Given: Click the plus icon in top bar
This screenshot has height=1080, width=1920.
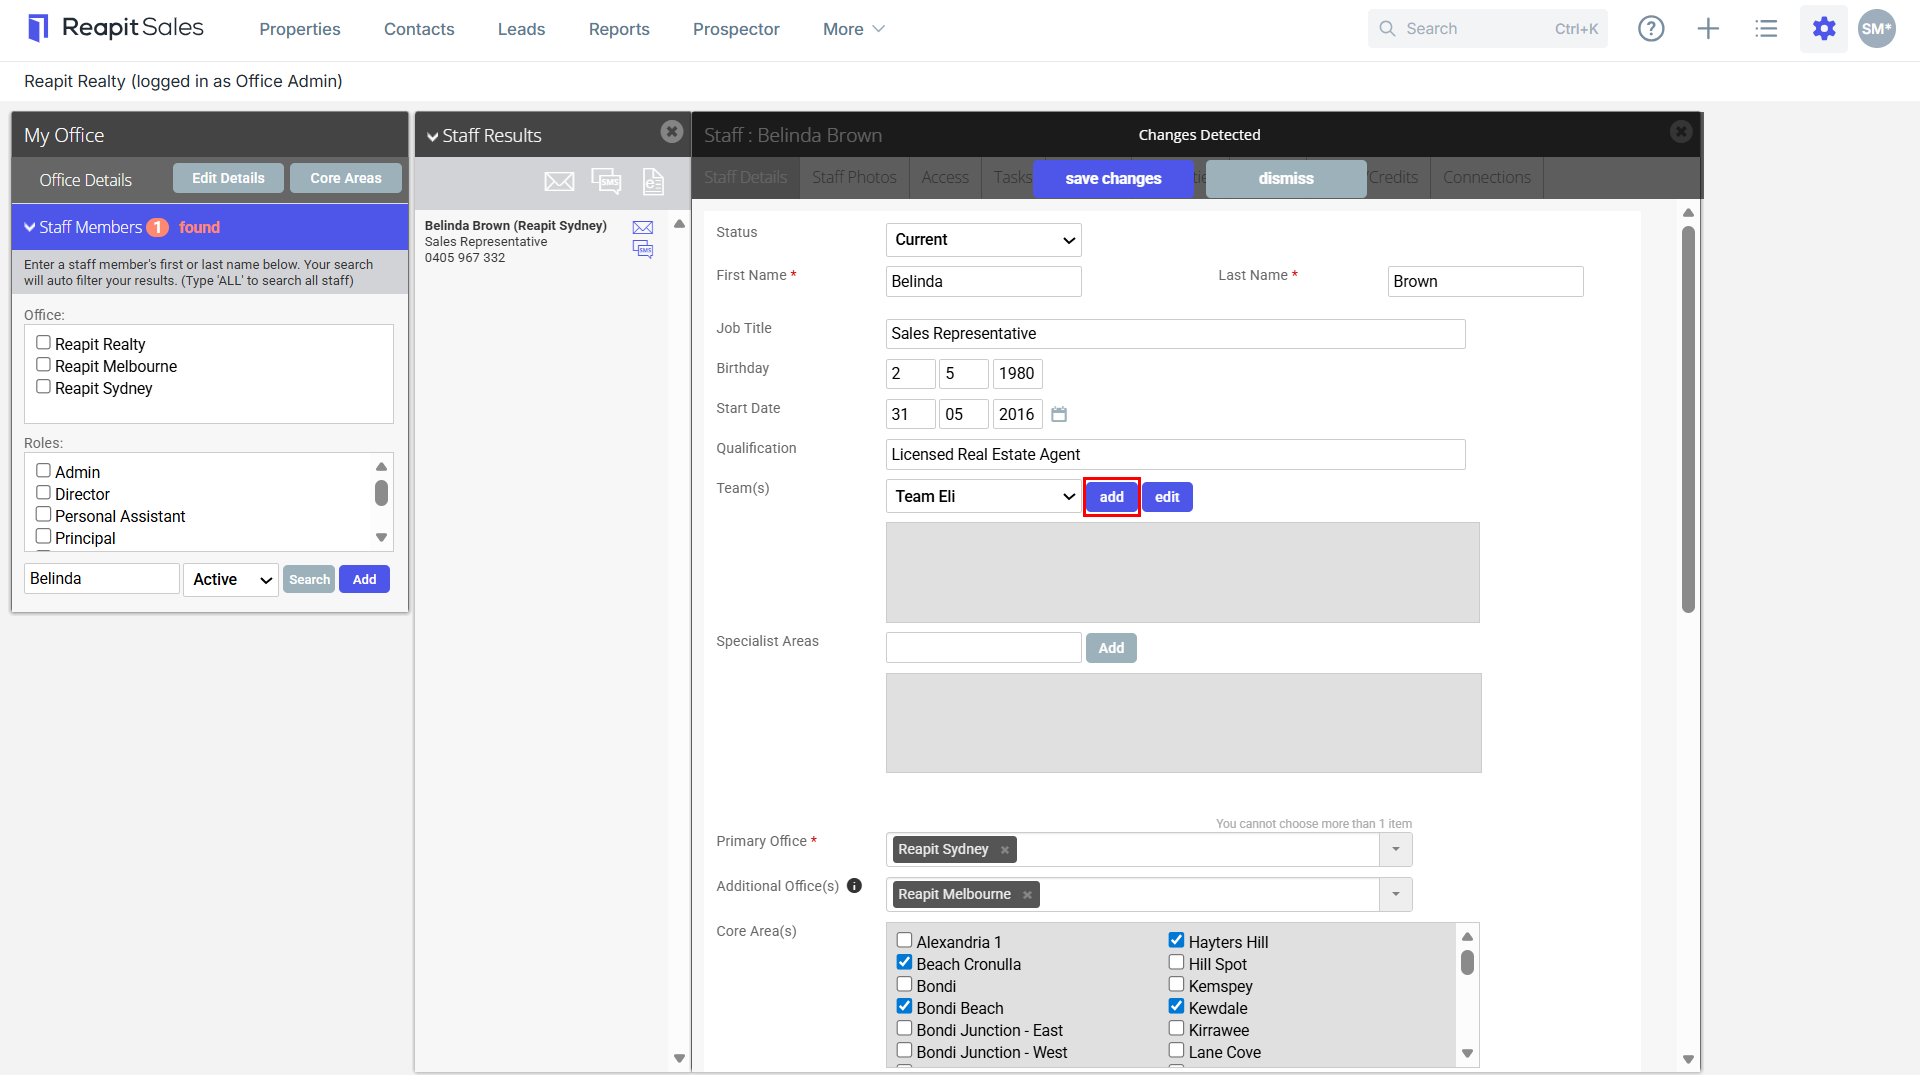Looking at the screenshot, I should [x=1709, y=29].
